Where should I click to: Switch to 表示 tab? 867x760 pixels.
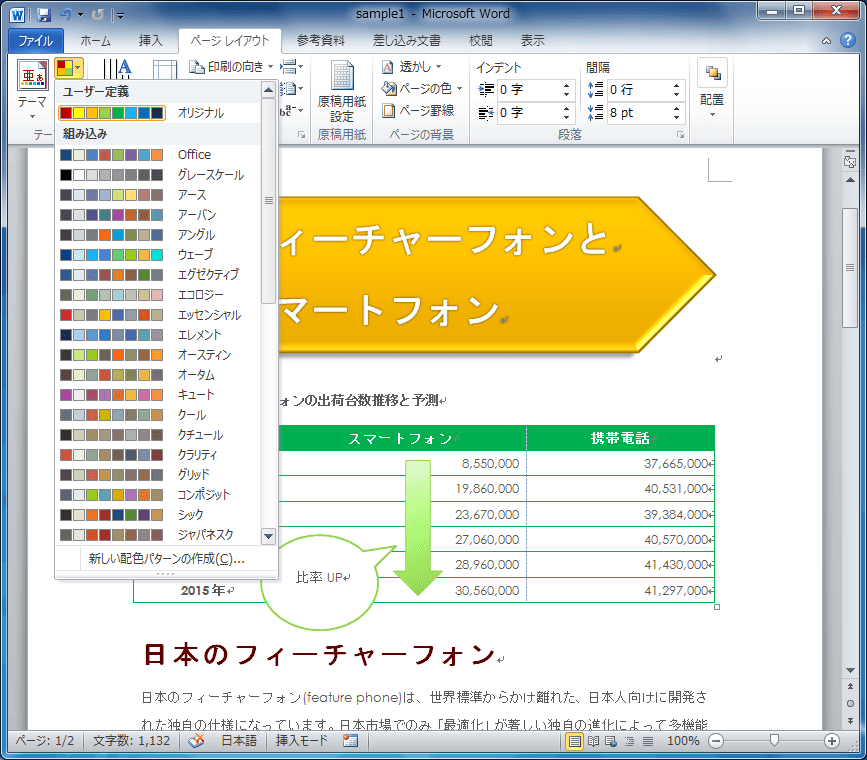[532, 40]
